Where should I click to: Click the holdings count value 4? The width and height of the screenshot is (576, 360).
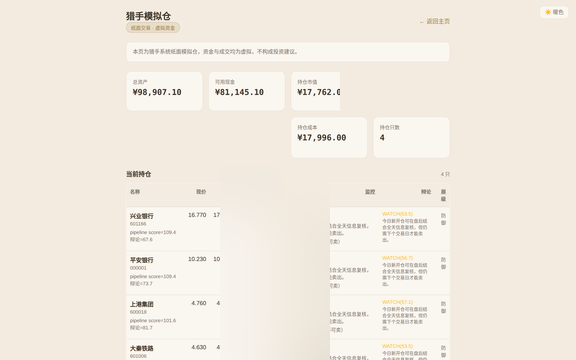[382, 138]
